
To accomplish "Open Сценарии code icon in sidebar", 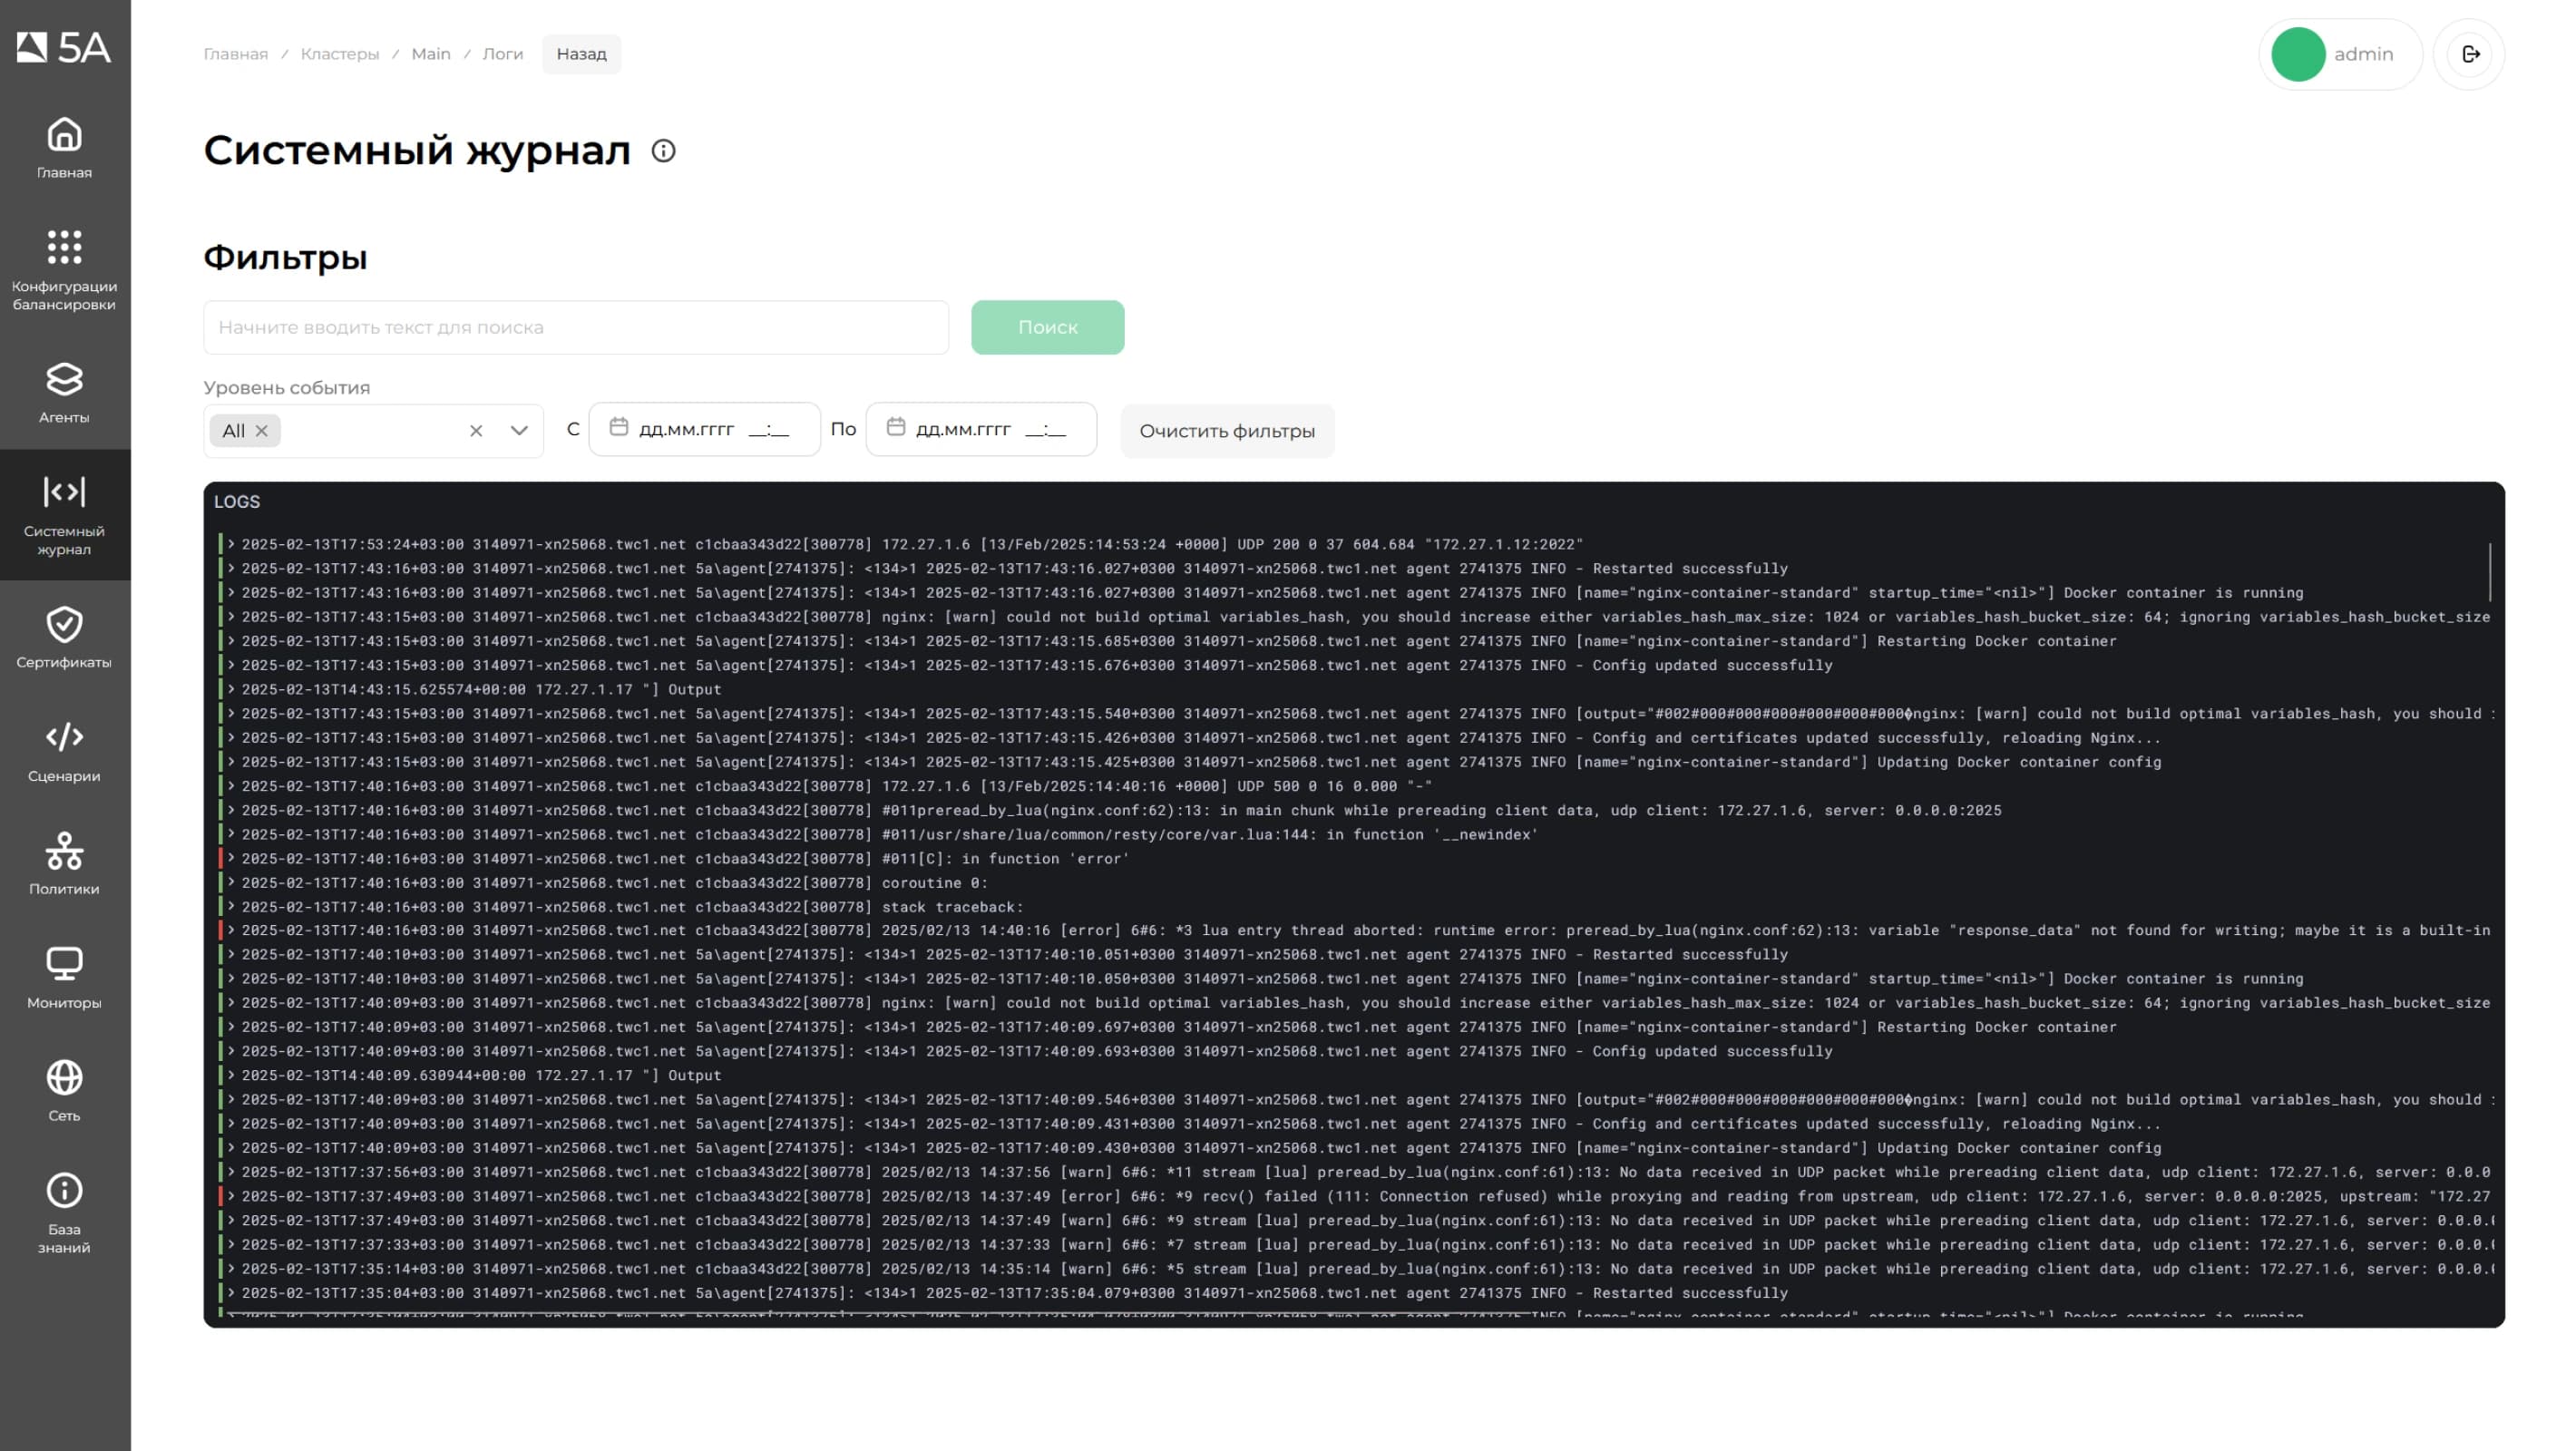I will (x=64, y=738).
